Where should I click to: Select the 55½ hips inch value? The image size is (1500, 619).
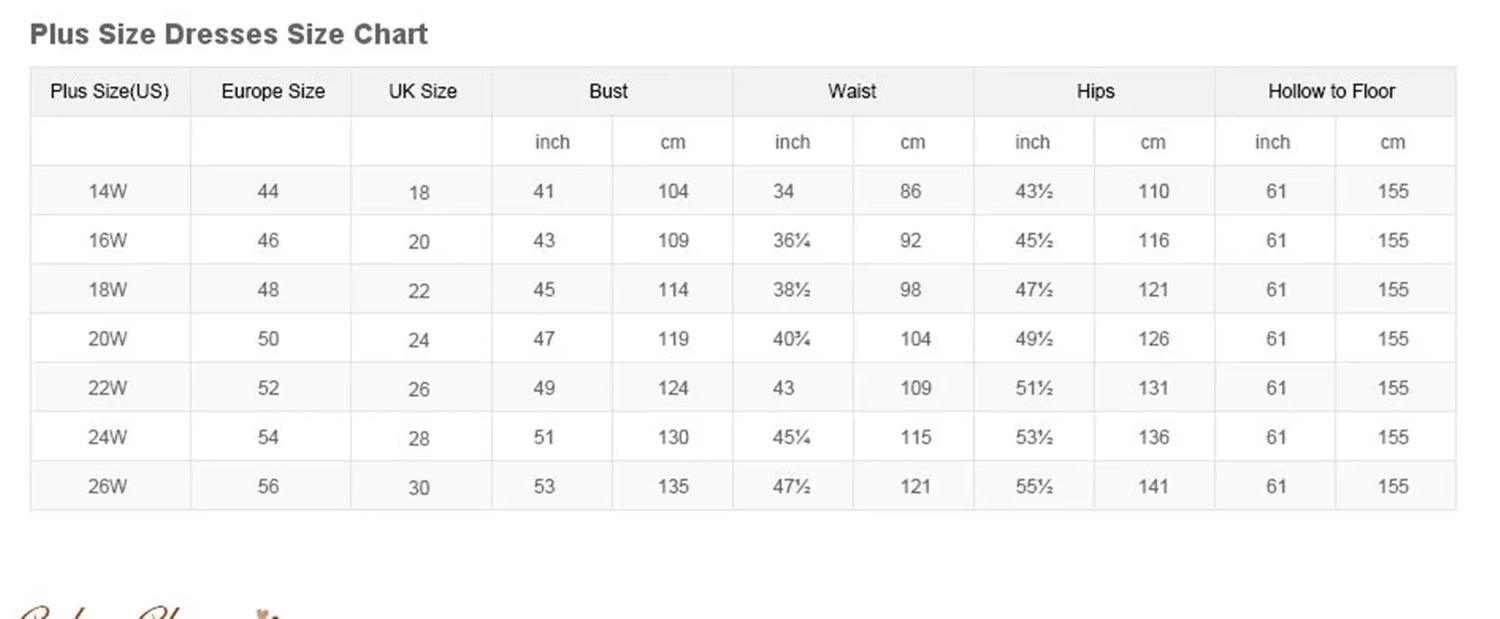click(1034, 487)
